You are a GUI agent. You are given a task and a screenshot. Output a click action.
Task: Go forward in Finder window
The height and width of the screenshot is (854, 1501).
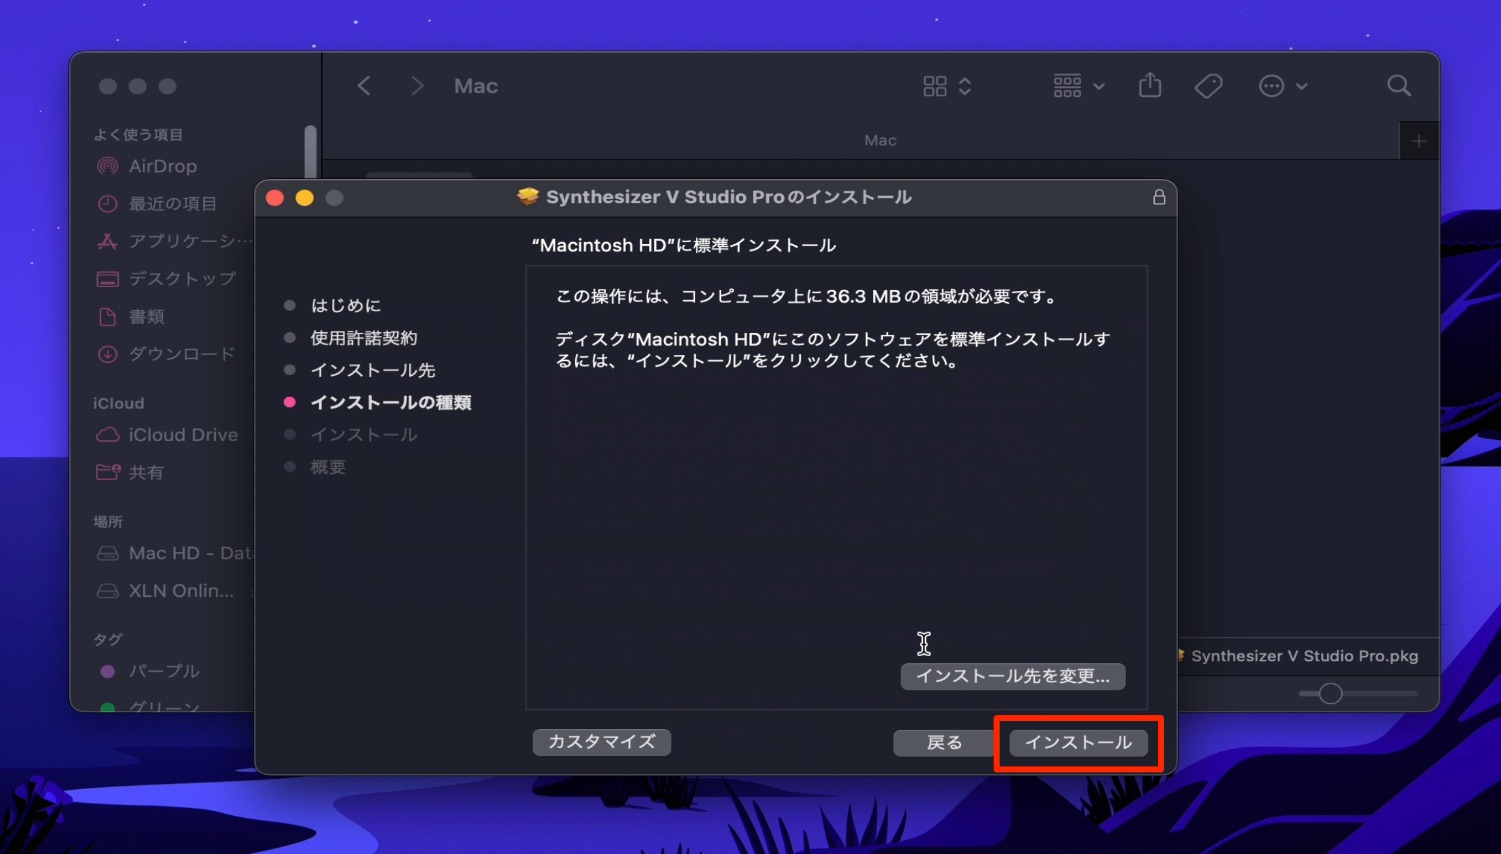(417, 86)
